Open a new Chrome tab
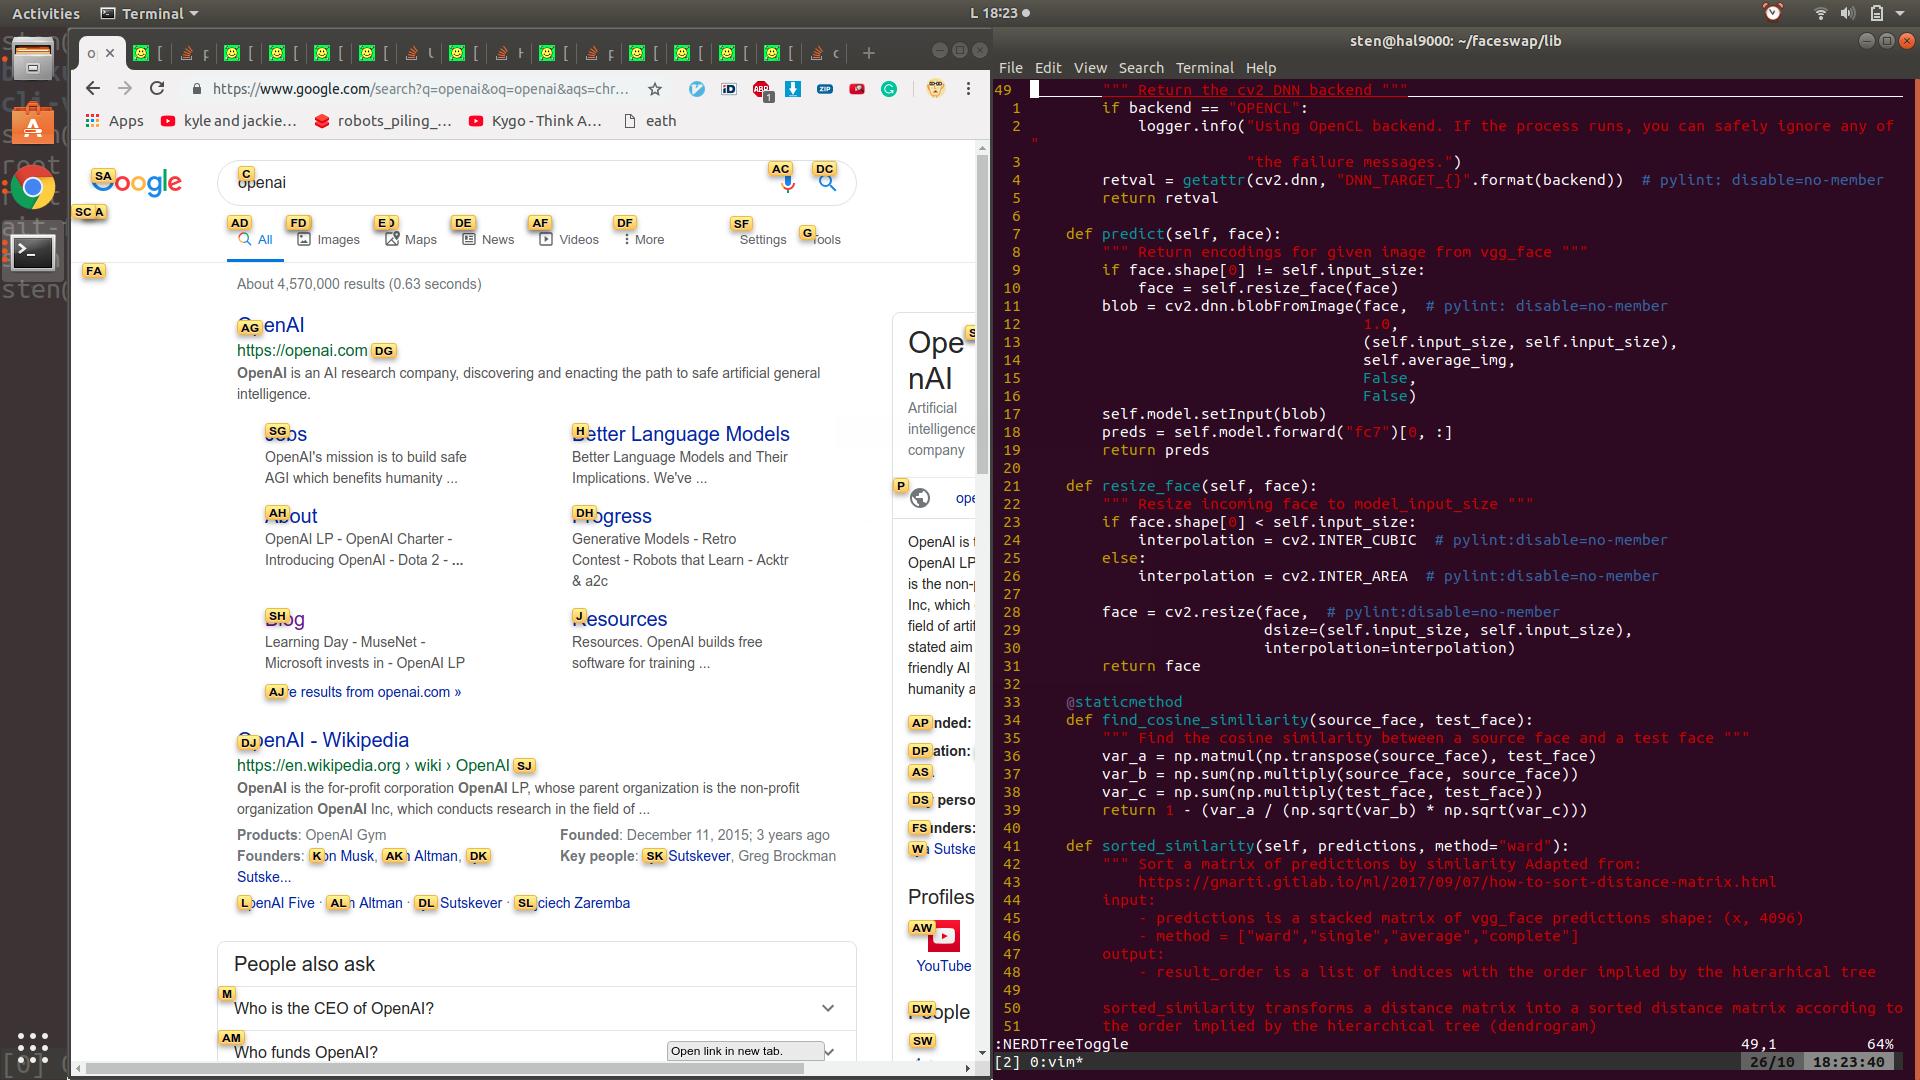Screen dimensions: 1920x1080 pyautogui.click(x=869, y=53)
